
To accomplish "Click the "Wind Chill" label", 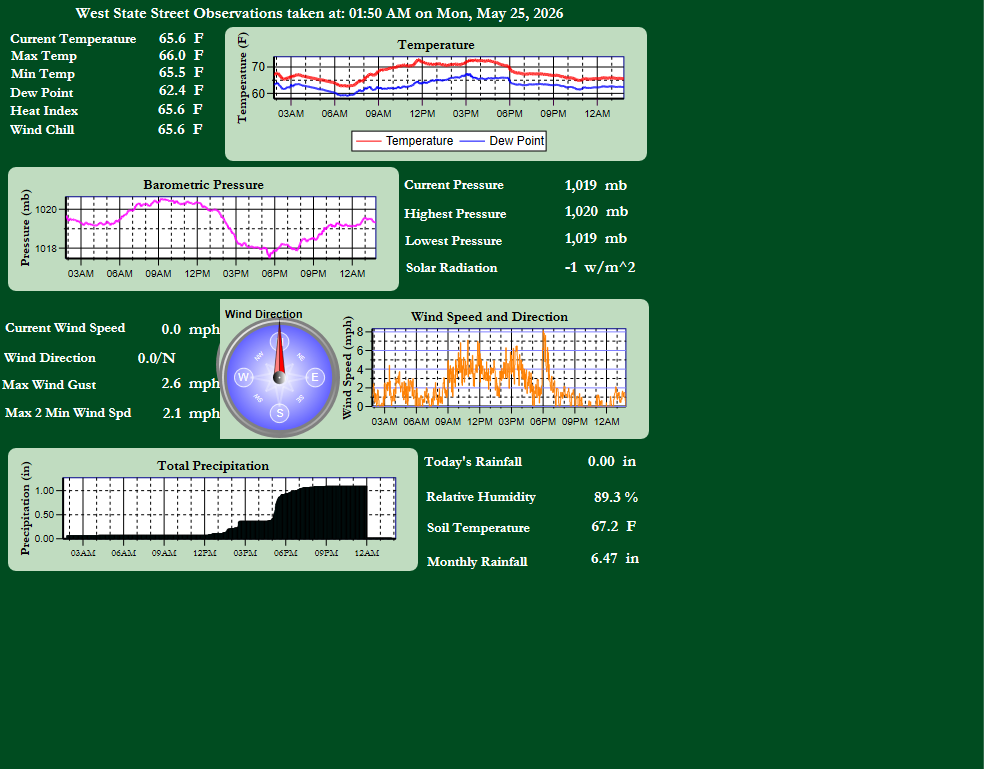I will [42, 129].
